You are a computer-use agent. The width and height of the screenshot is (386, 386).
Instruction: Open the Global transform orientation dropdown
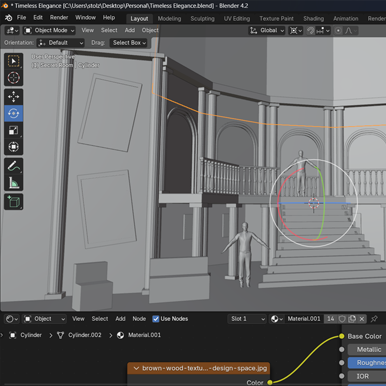coord(267,31)
